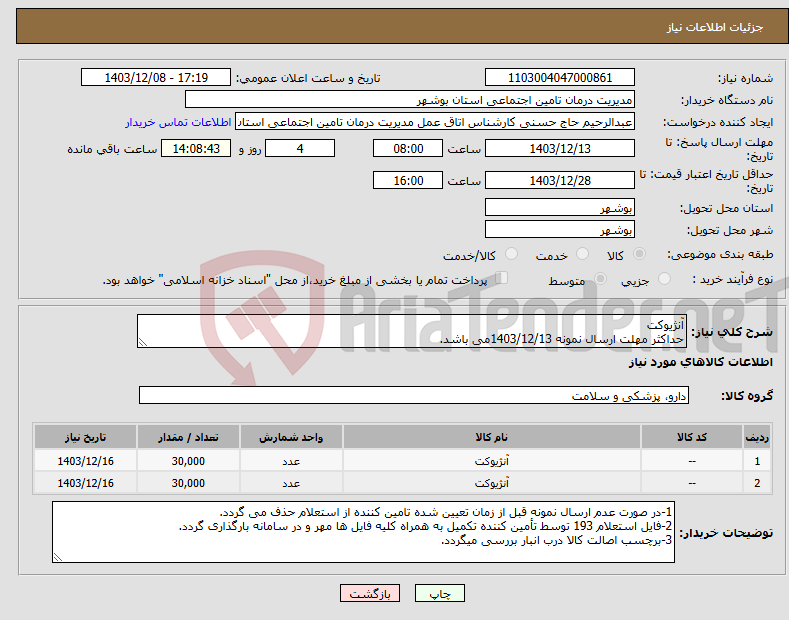Click the remaining days field showing 4
789x620 pixels.
click(300, 148)
